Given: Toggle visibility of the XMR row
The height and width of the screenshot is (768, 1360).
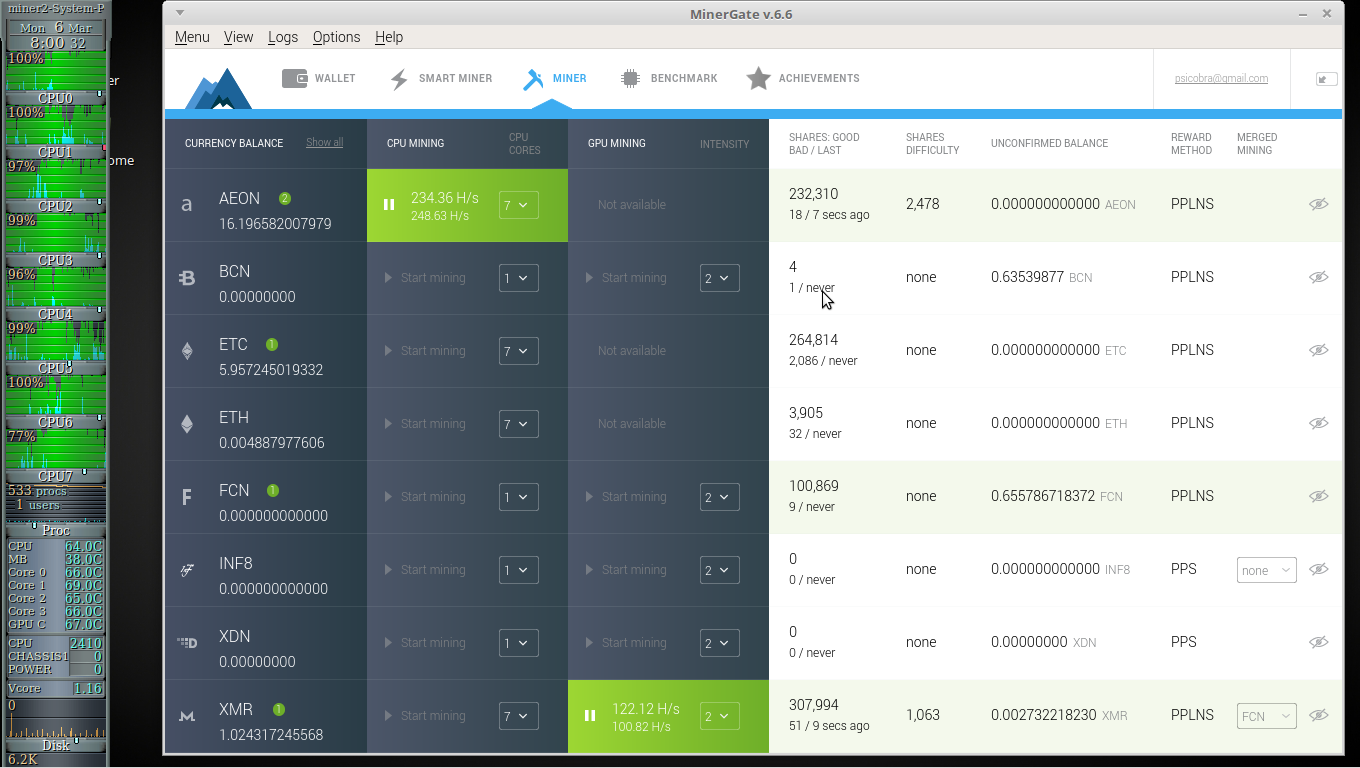Looking at the screenshot, I should click(1319, 715).
